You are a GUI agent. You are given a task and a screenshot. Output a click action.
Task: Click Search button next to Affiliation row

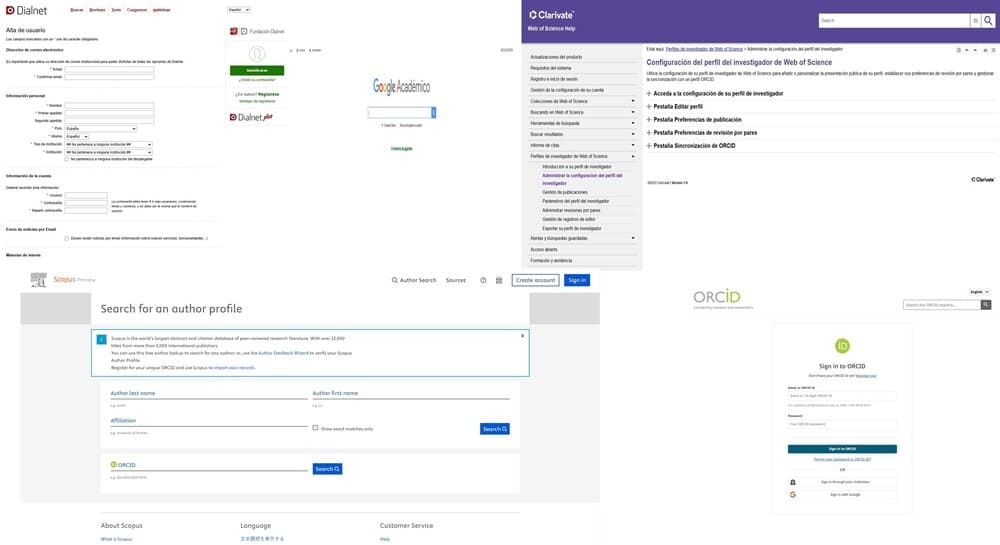[x=495, y=429]
